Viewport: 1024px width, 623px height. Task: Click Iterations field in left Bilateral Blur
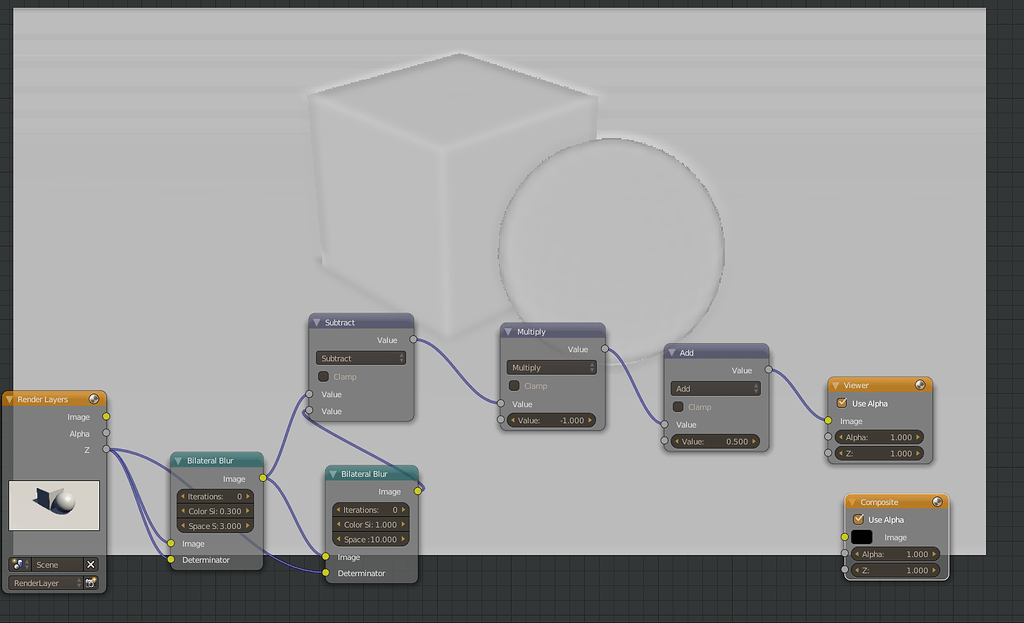tap(215, 496)
